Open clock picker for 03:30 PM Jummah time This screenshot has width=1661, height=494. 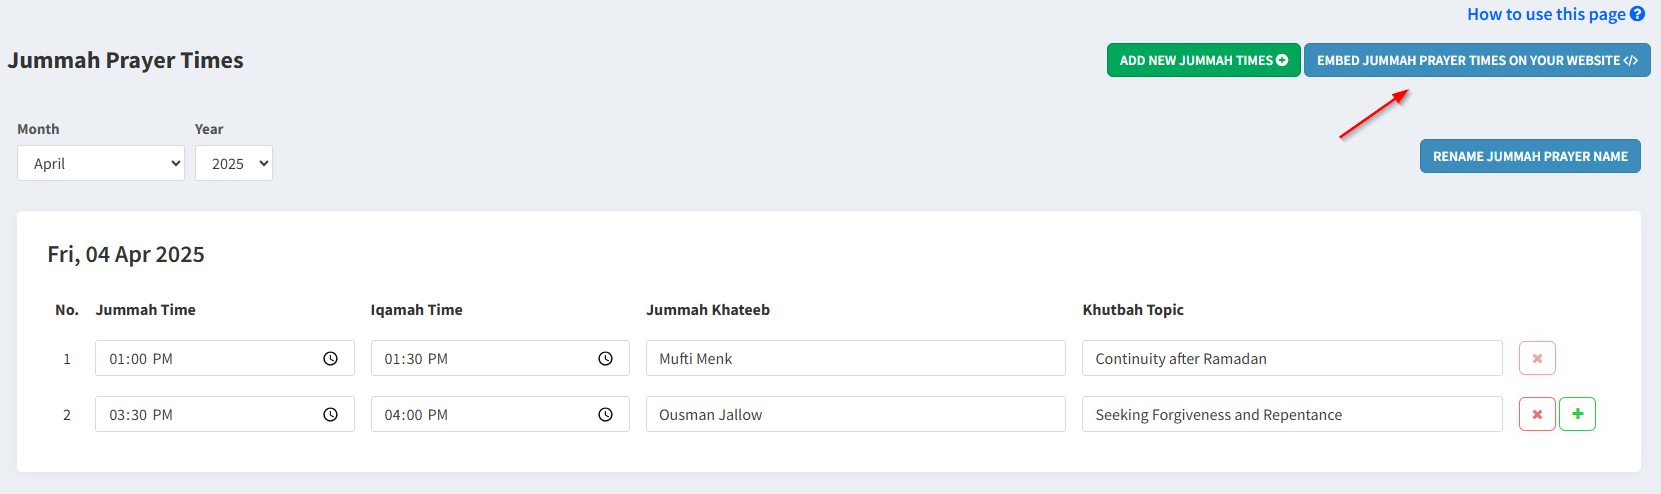coord(330,415)
